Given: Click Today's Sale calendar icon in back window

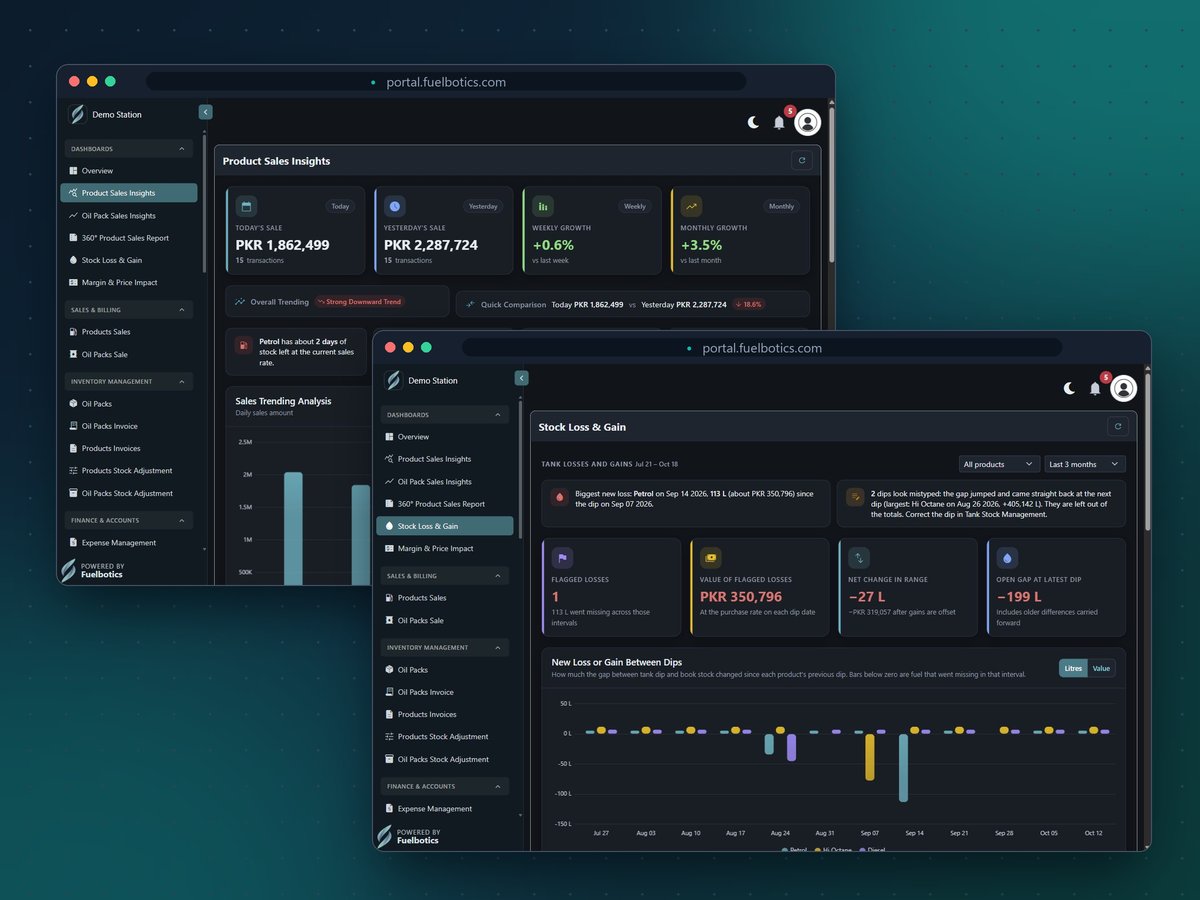Looking at the screenshot, I should pyautogui.click(x=246, y=206).
